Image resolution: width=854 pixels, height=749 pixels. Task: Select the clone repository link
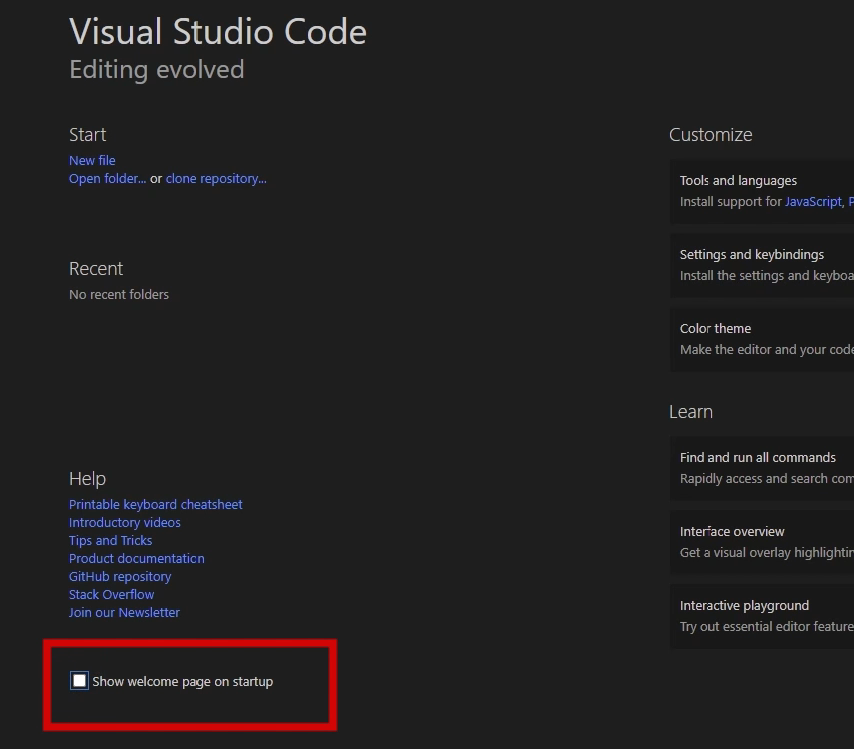[216, 179]
